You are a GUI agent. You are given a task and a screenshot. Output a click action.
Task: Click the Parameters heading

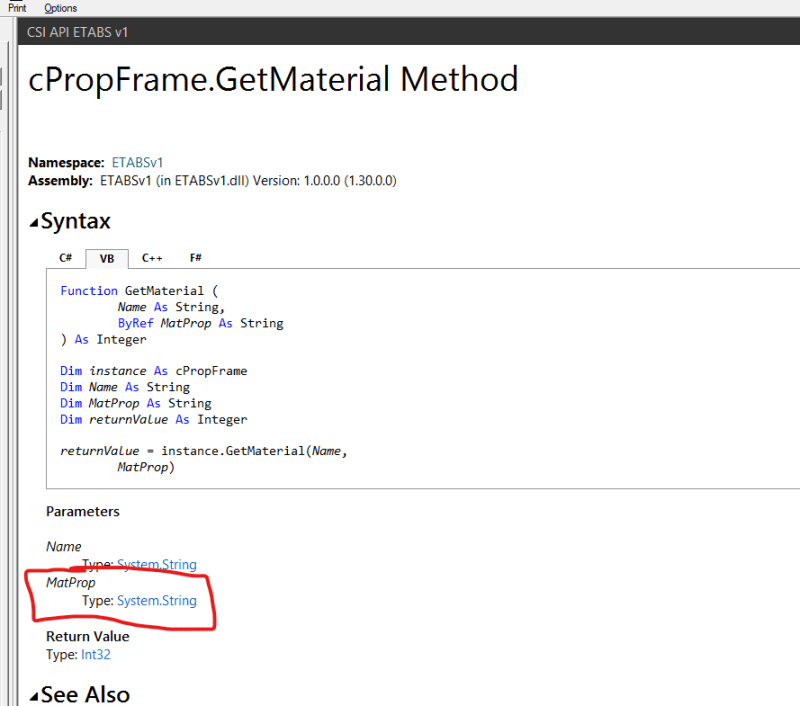pyautogui.click(x=83, y=511)
